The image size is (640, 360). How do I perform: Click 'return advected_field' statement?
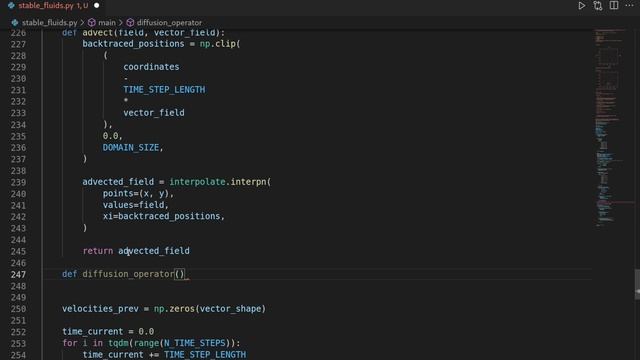[x=136, y=251]
